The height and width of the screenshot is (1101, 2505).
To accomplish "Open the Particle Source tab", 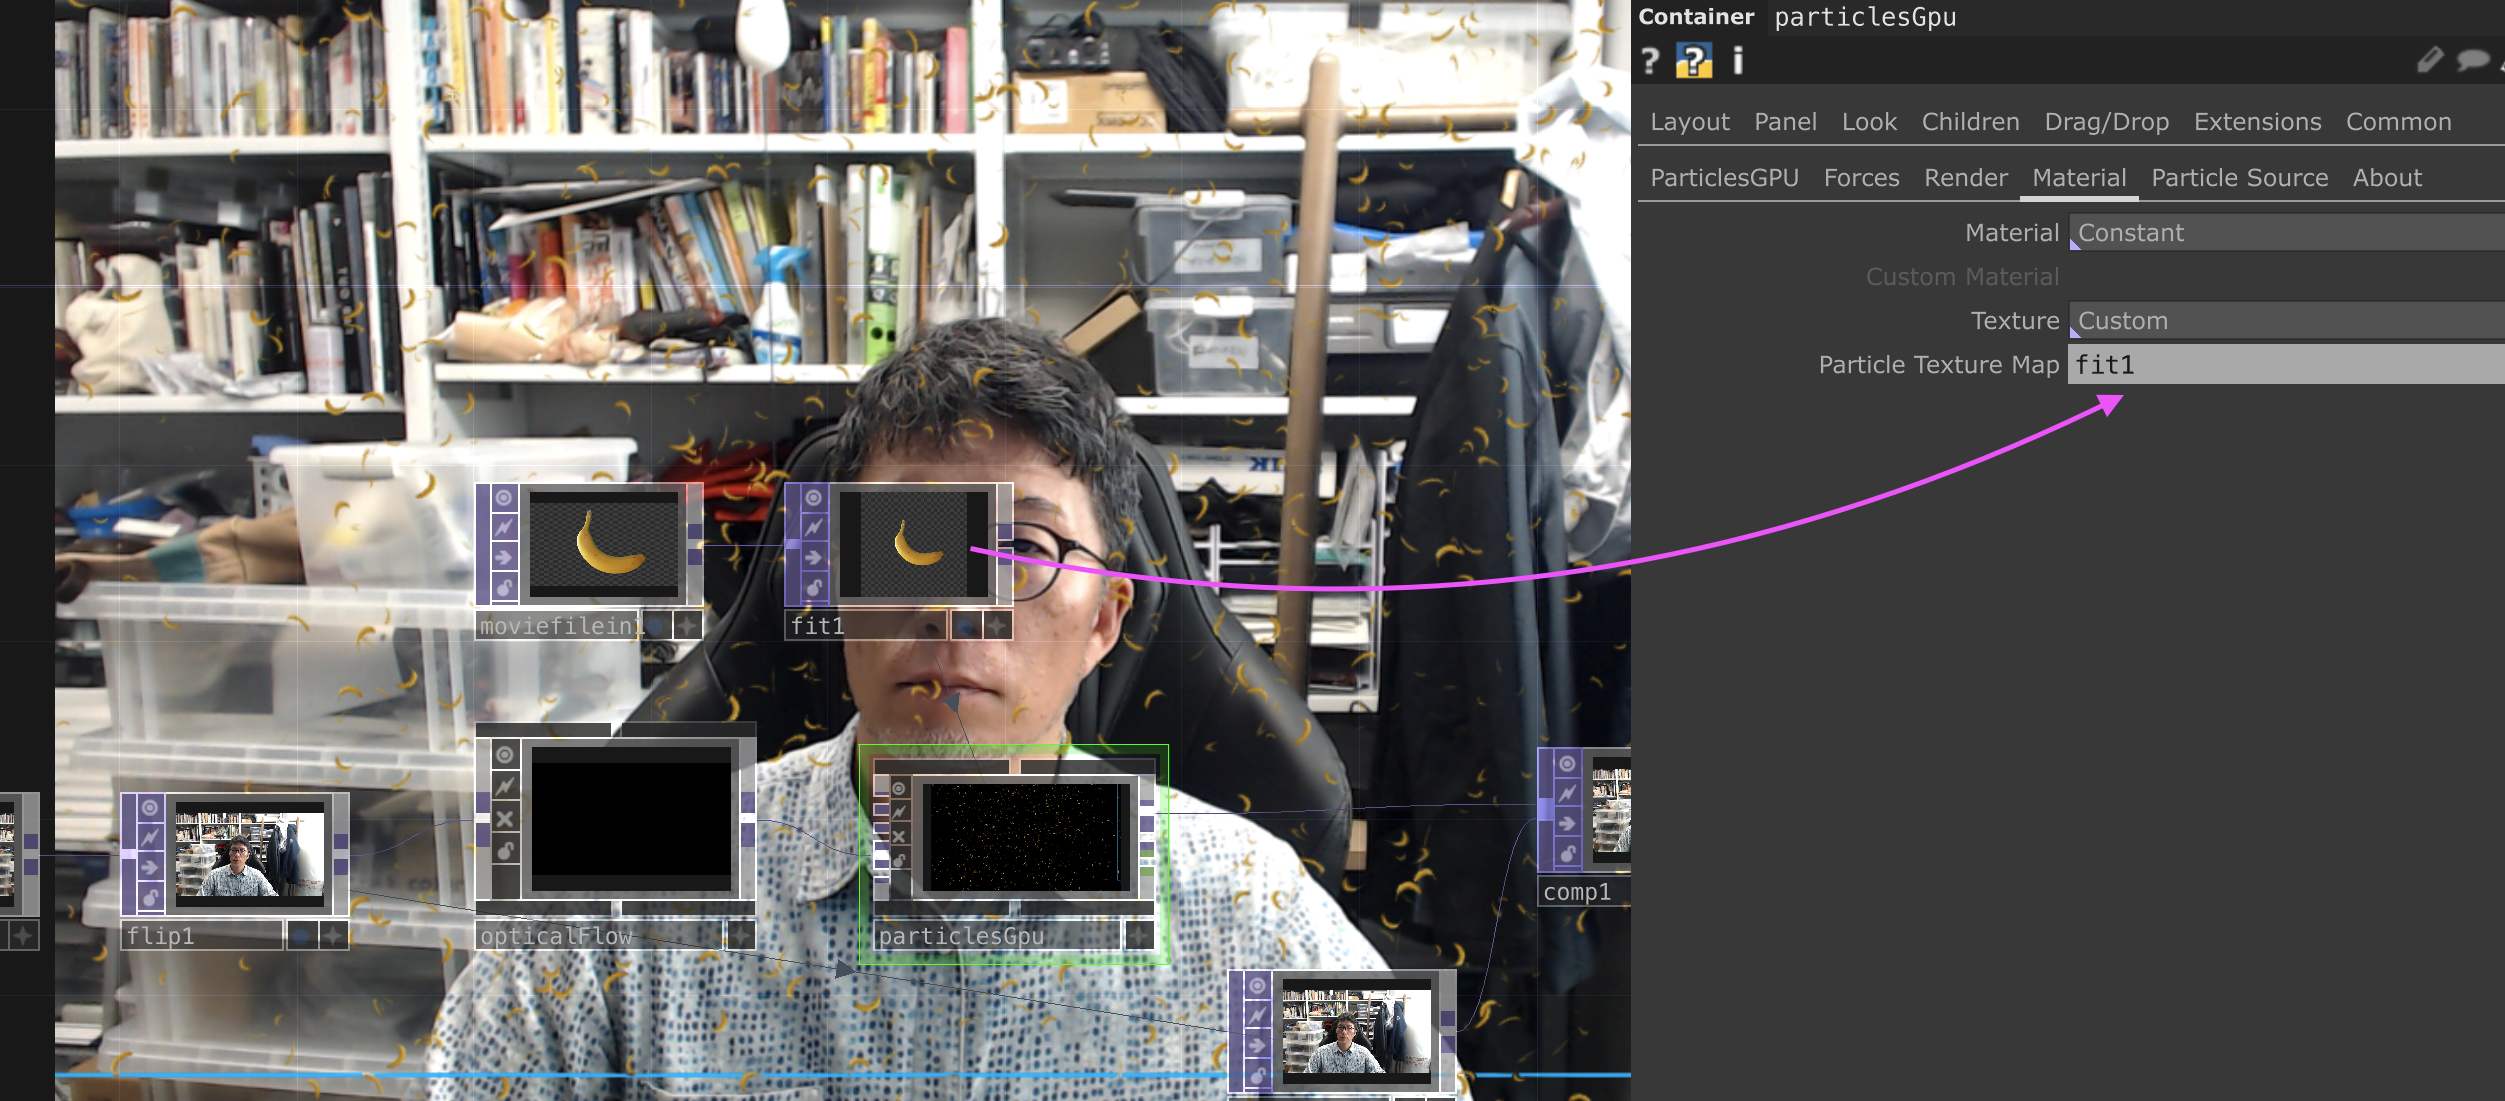I will coord(2239,178).
